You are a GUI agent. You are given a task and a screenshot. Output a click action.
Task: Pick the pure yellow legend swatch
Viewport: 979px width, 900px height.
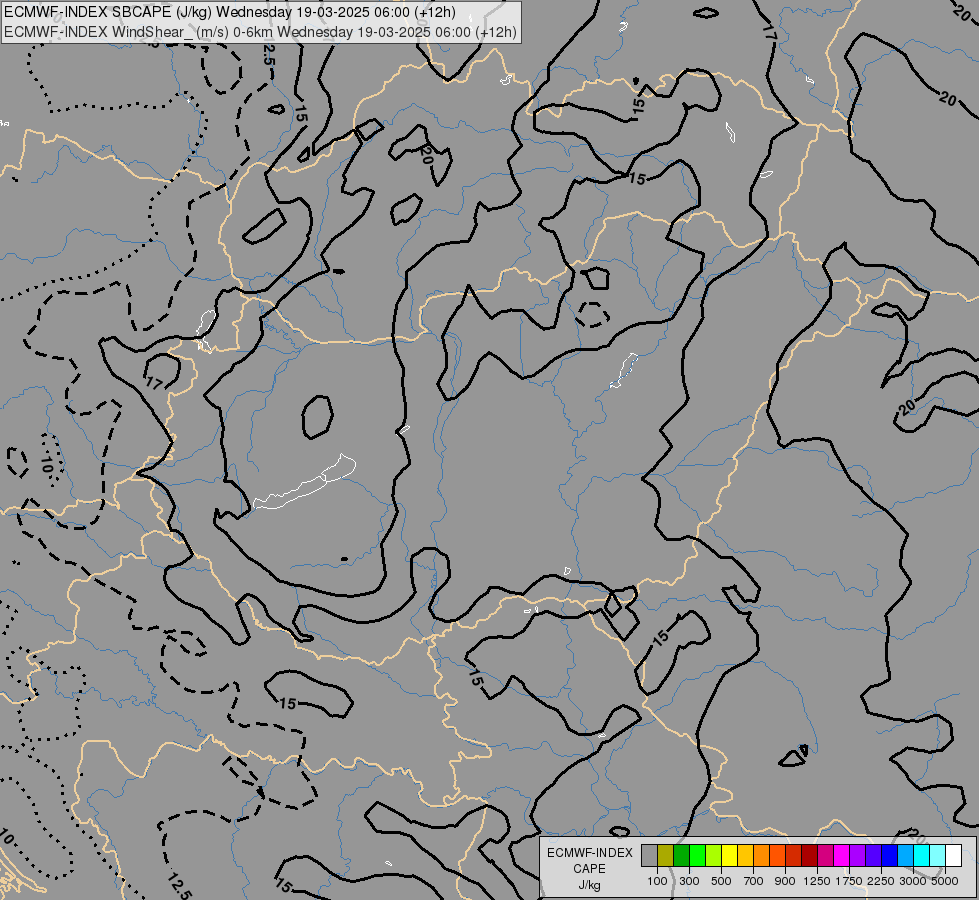[x=729, y=855]
